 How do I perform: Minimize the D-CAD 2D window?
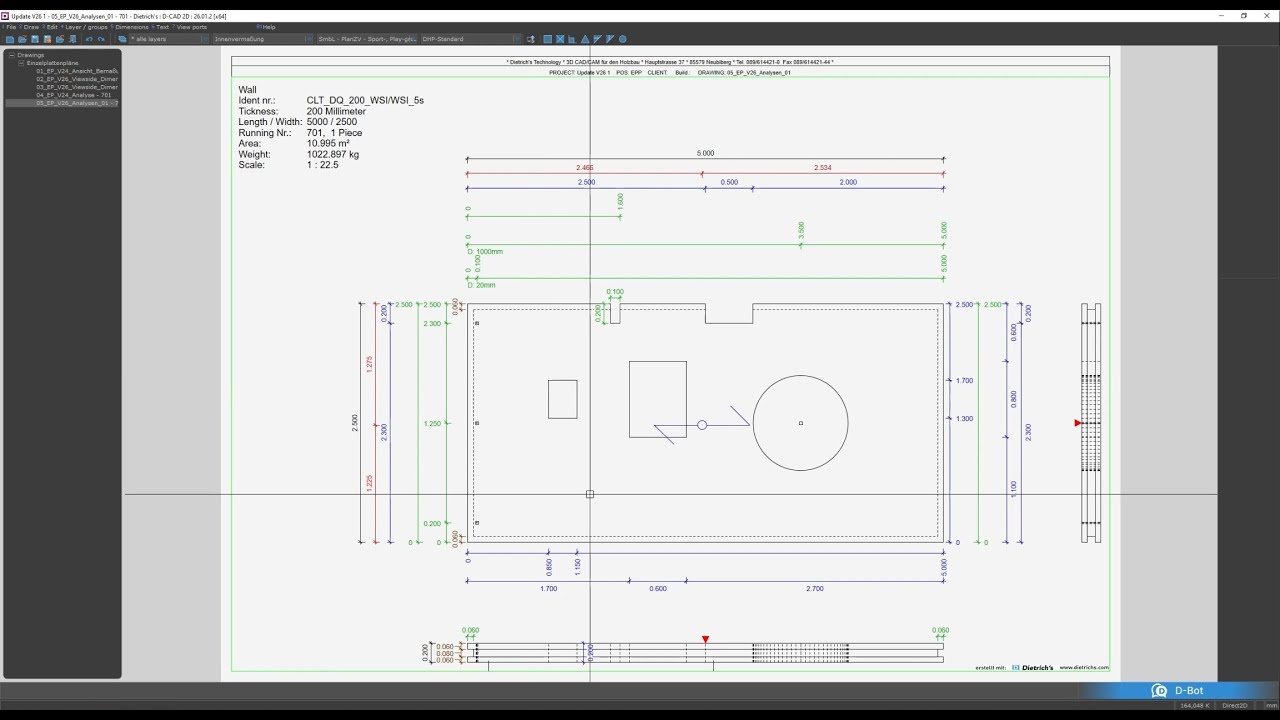(x=1222, y=15)
